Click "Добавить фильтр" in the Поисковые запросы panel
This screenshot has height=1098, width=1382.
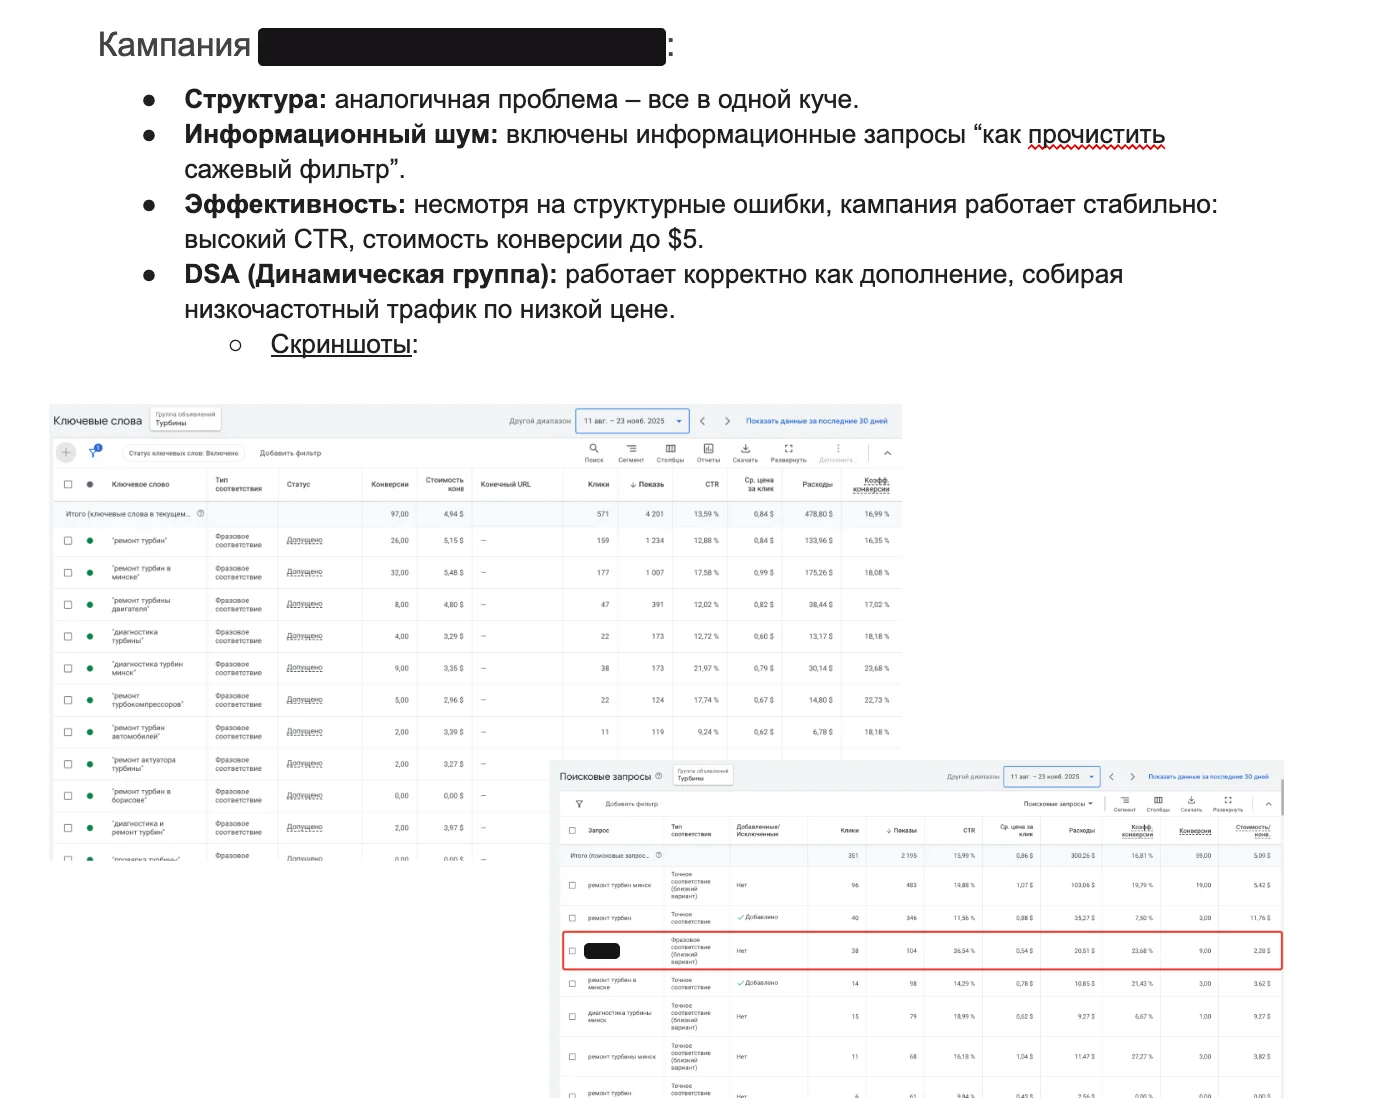tap(632, 804)
